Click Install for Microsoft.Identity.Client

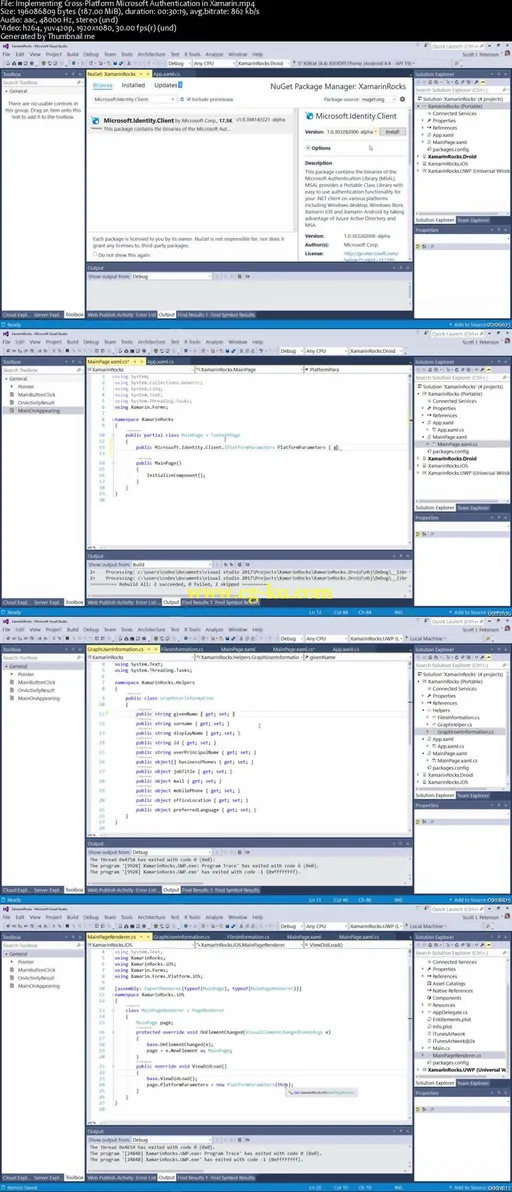(391, 132)
